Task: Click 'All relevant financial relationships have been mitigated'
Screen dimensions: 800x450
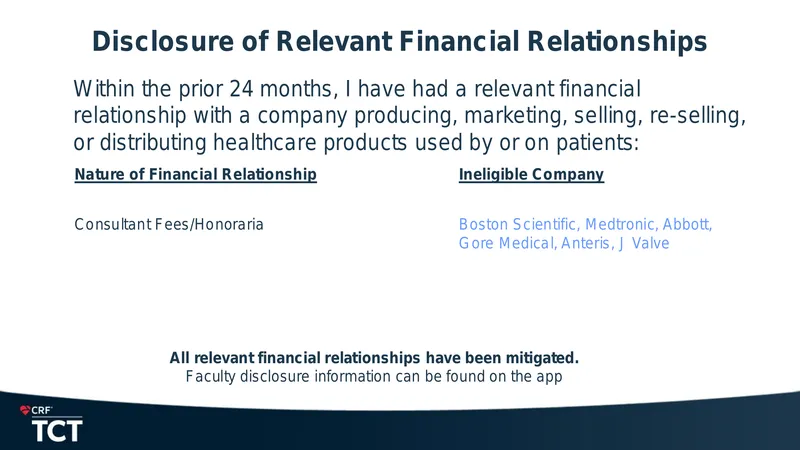Action: (374, 358)
